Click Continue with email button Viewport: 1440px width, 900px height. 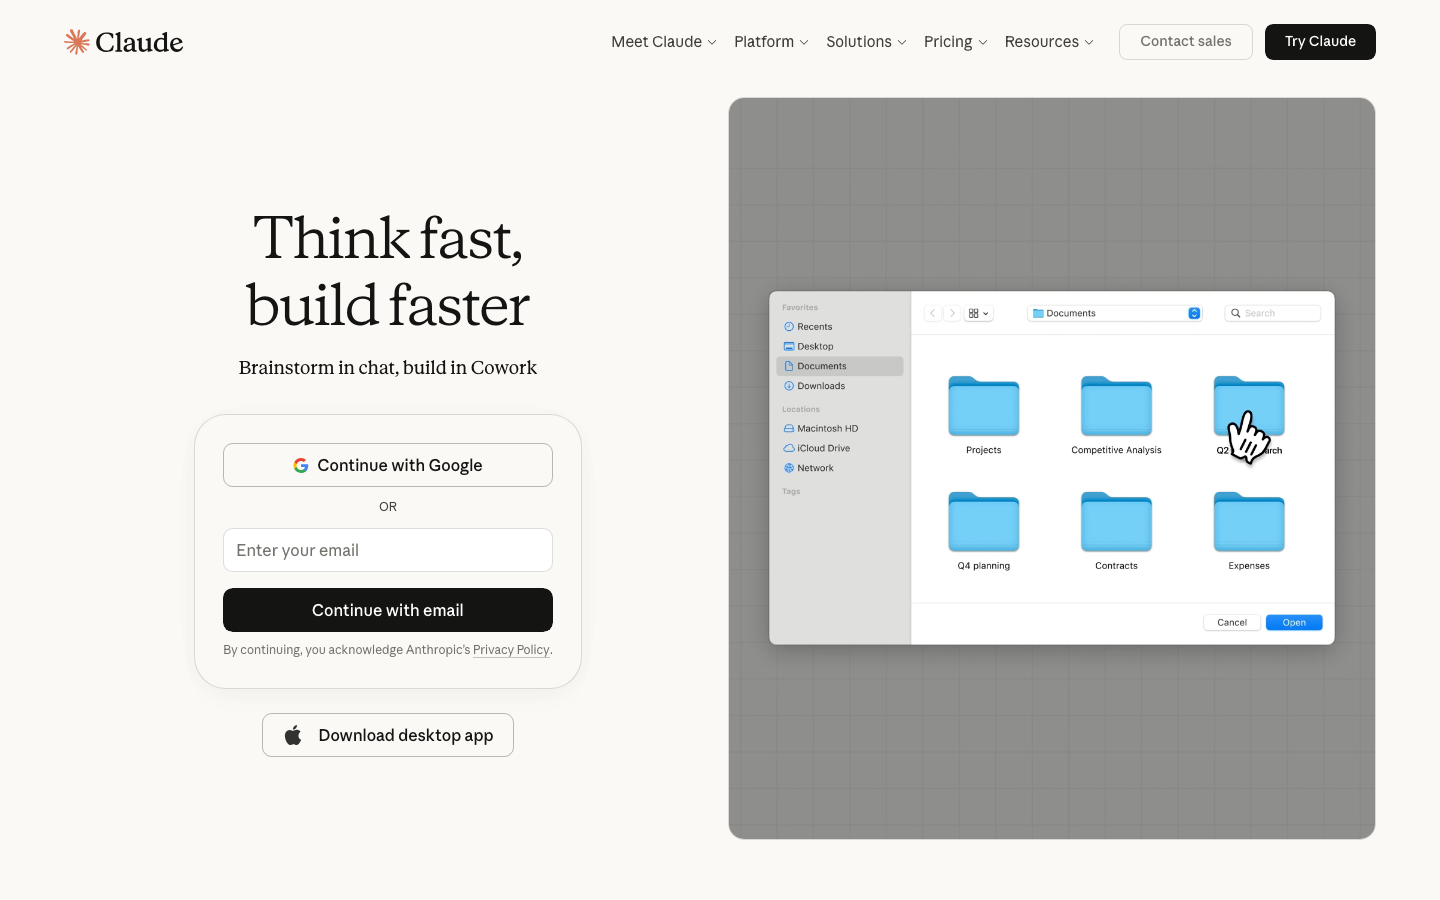pos(388,610)
